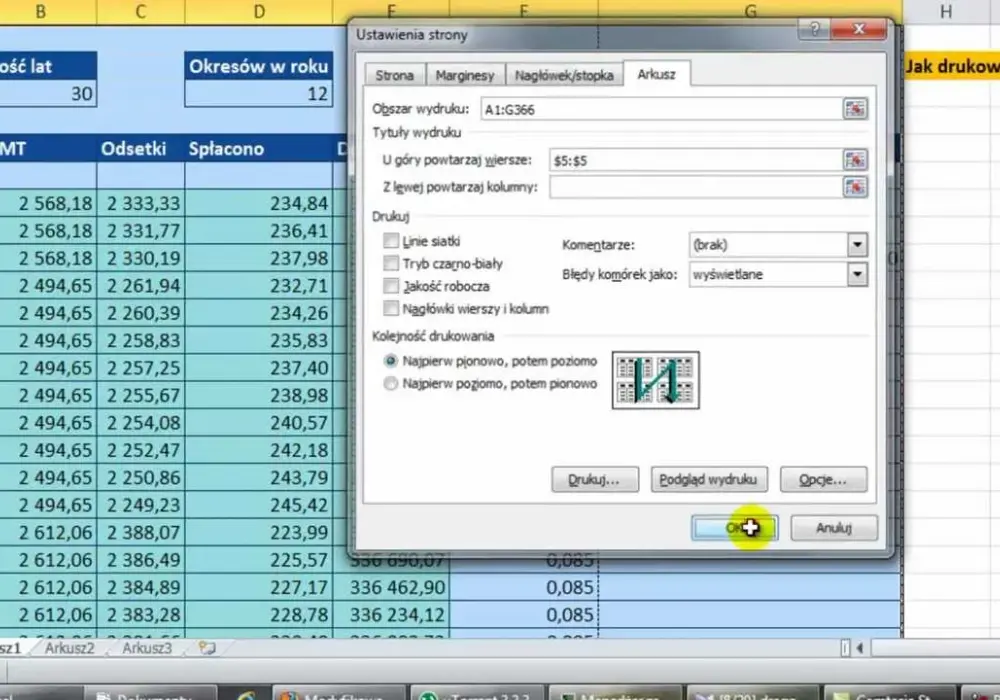Click Z lewej powtarzaj kolumny field
Image resolution: width=1000 pixels, height=700 pixels.
[x=696, y=187]
